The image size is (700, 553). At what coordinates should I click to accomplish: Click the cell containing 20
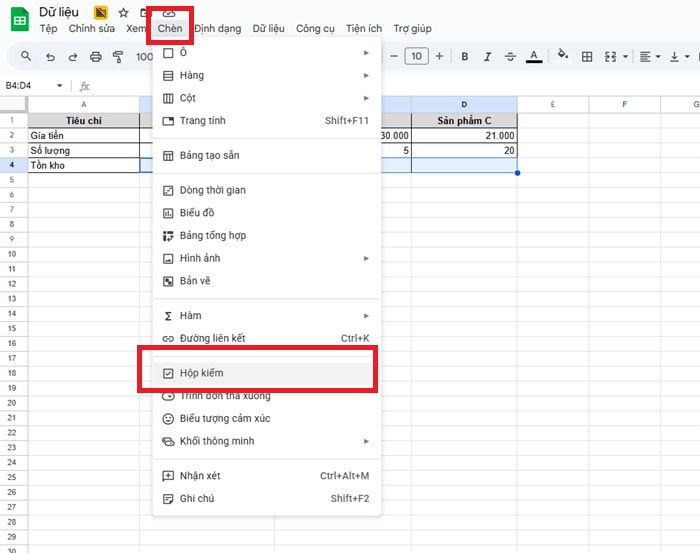coord(464,150)
